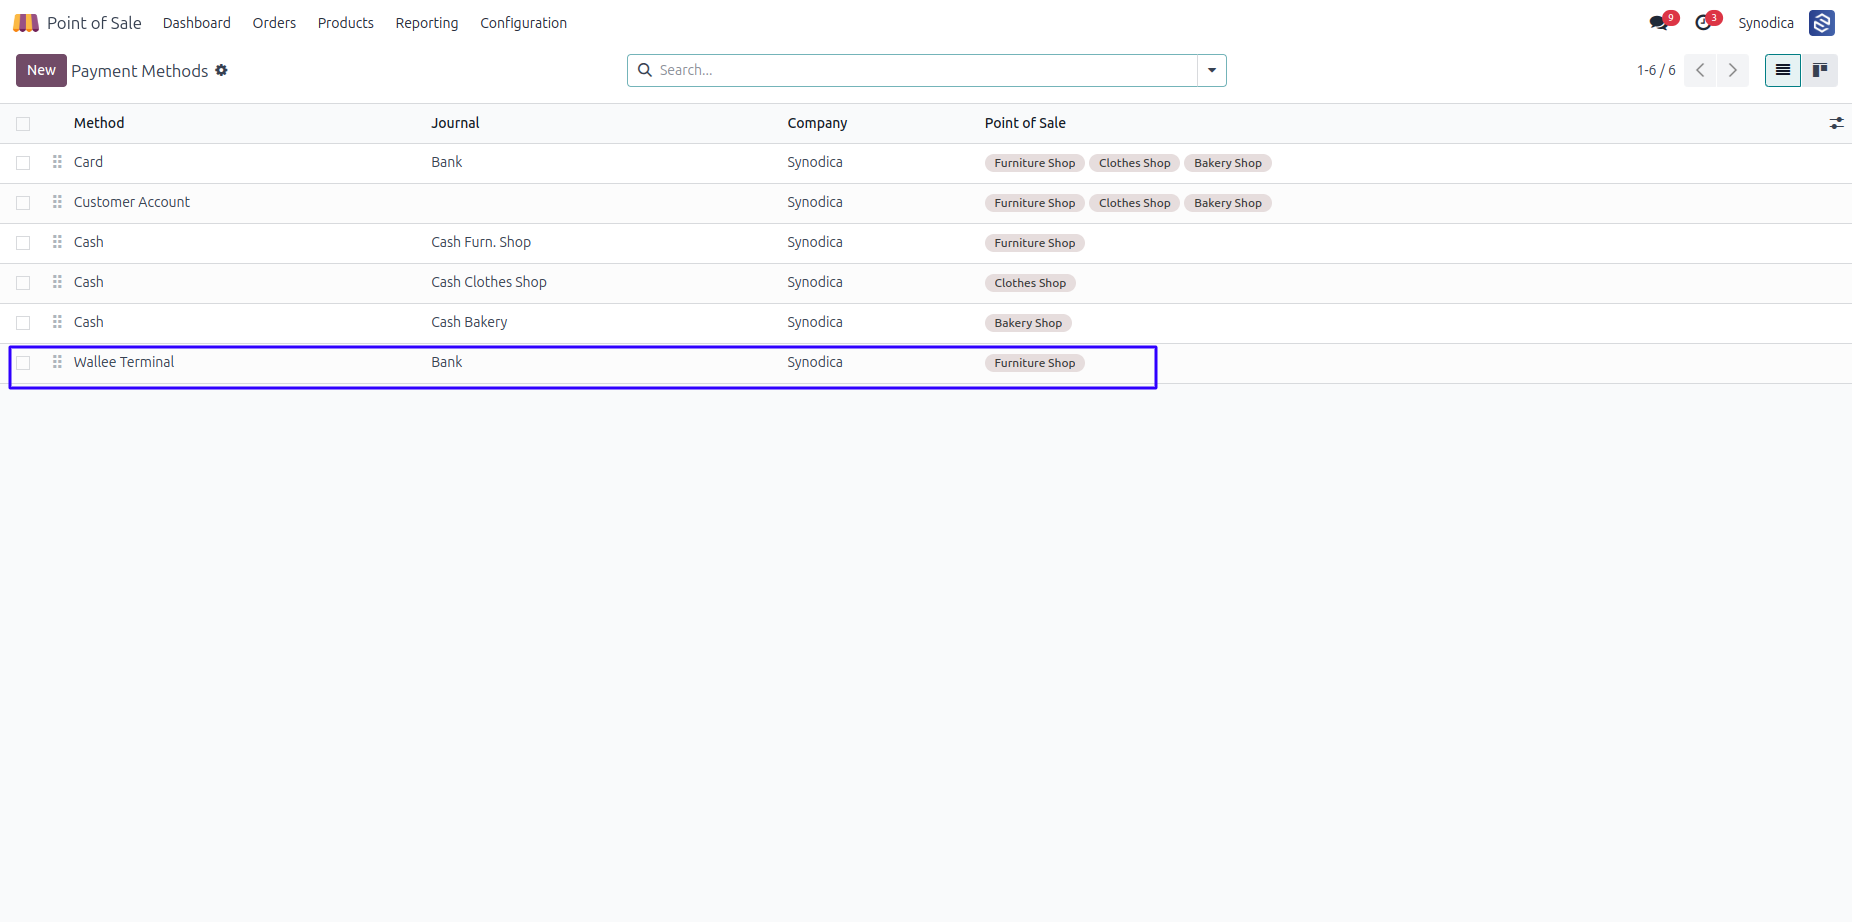1852x922 pixels.
Task: Click Synodica company in Card row
Action: (x=815, y=162)
